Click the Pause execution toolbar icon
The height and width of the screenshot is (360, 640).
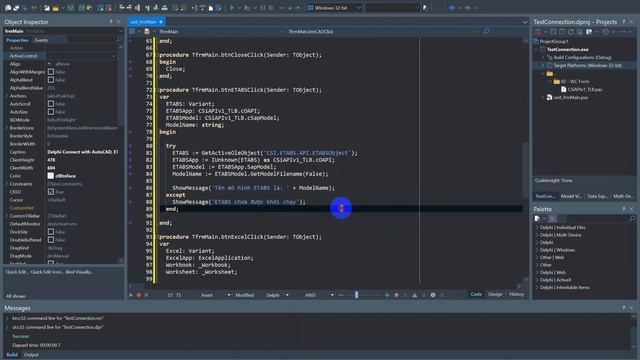click(x=262, y=8)
